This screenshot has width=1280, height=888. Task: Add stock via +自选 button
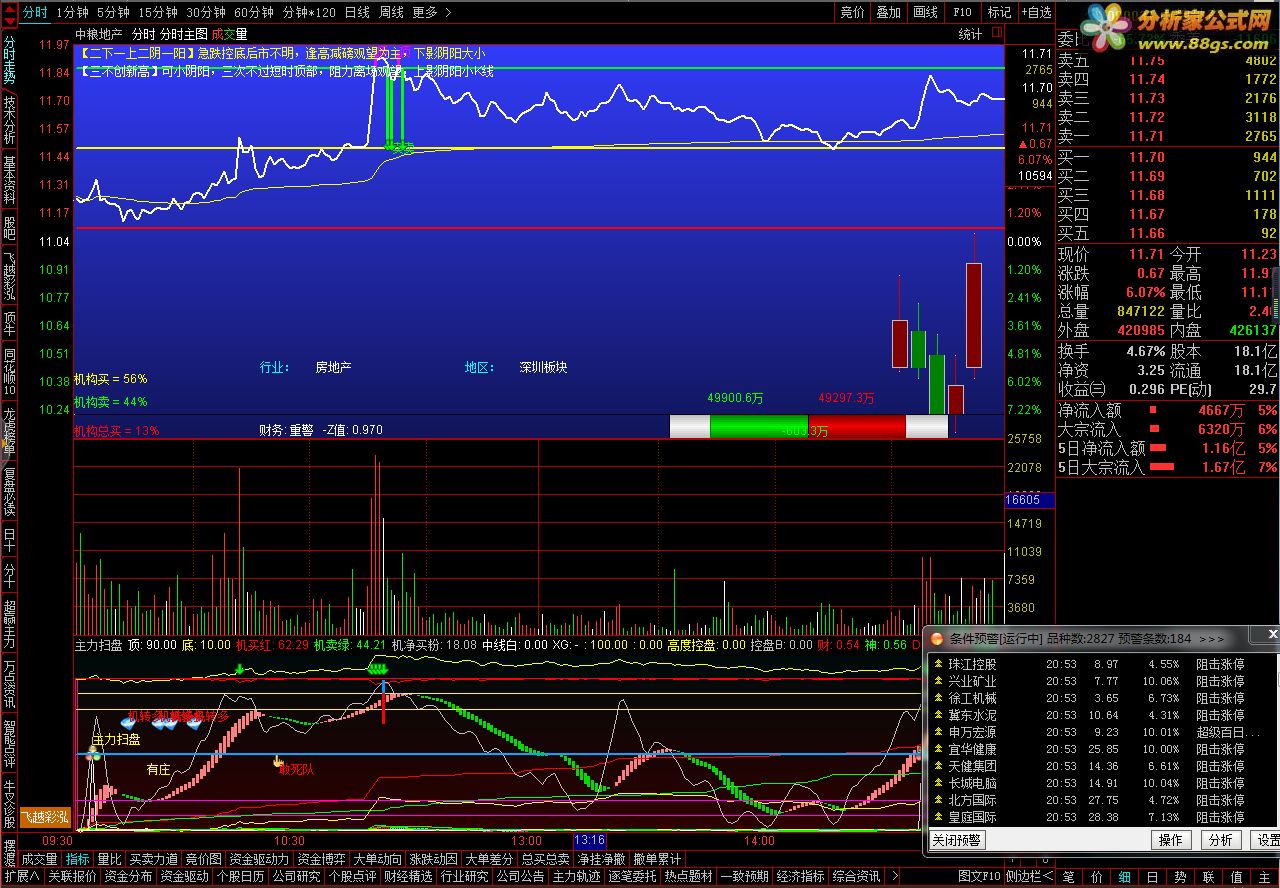pyautogui.click(x=1036, y=12)
